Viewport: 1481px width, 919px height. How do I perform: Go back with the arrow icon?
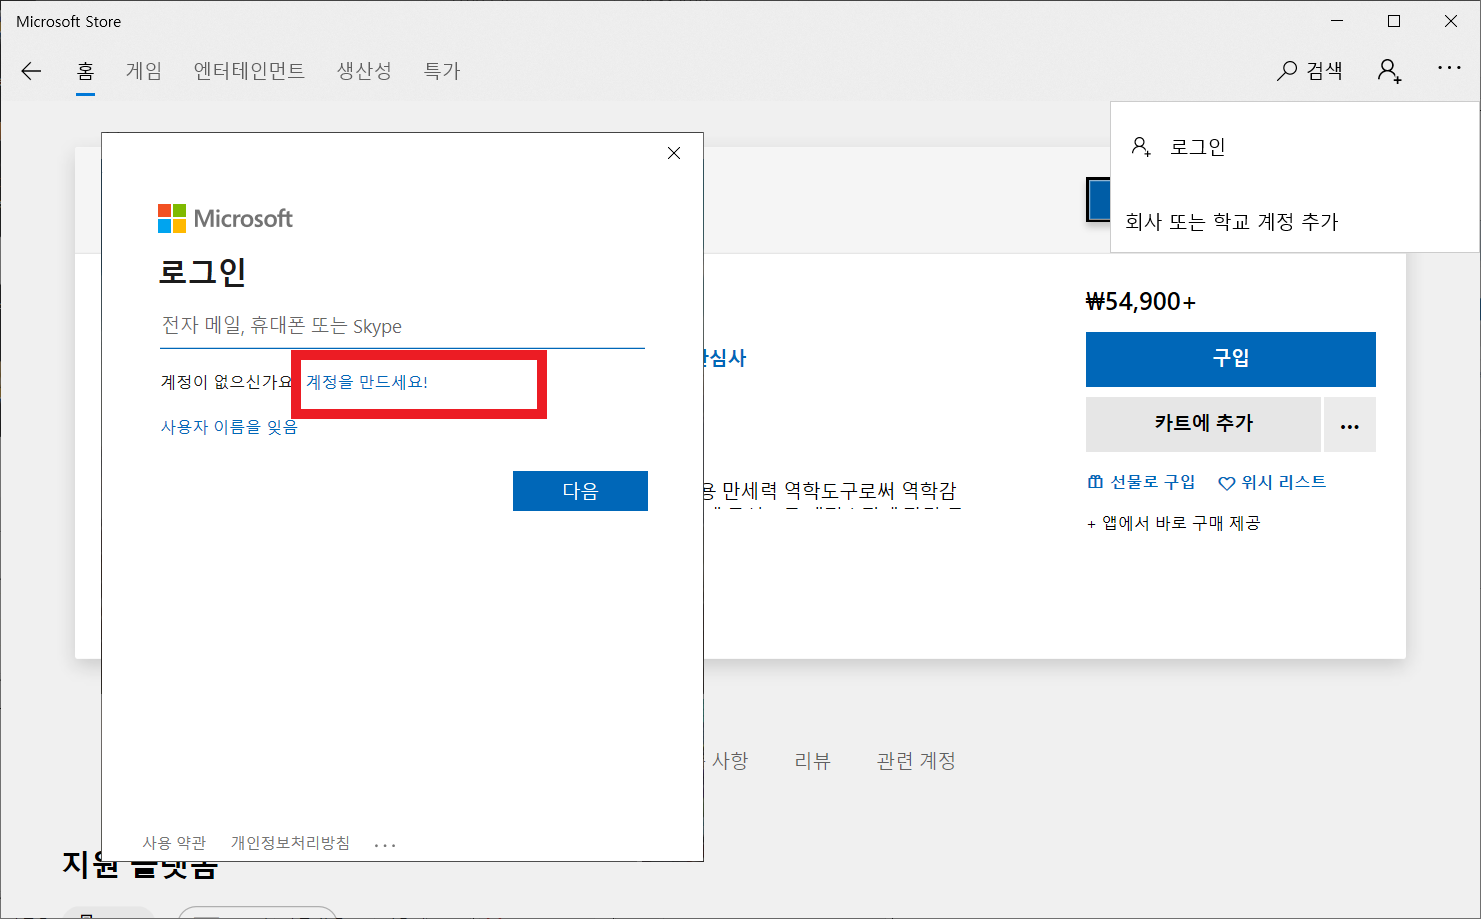(x=31, y=71)
